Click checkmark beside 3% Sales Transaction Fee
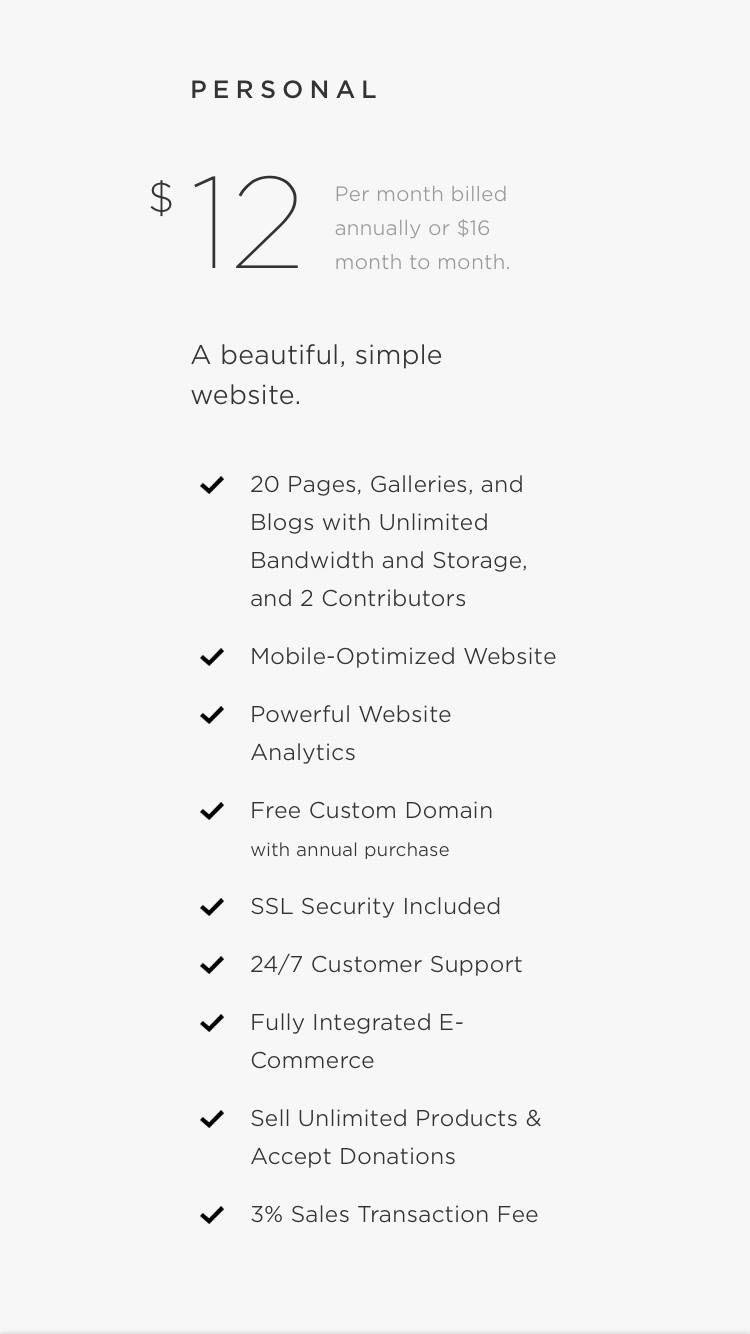750x1334 pixels. tap(212, 1216)
